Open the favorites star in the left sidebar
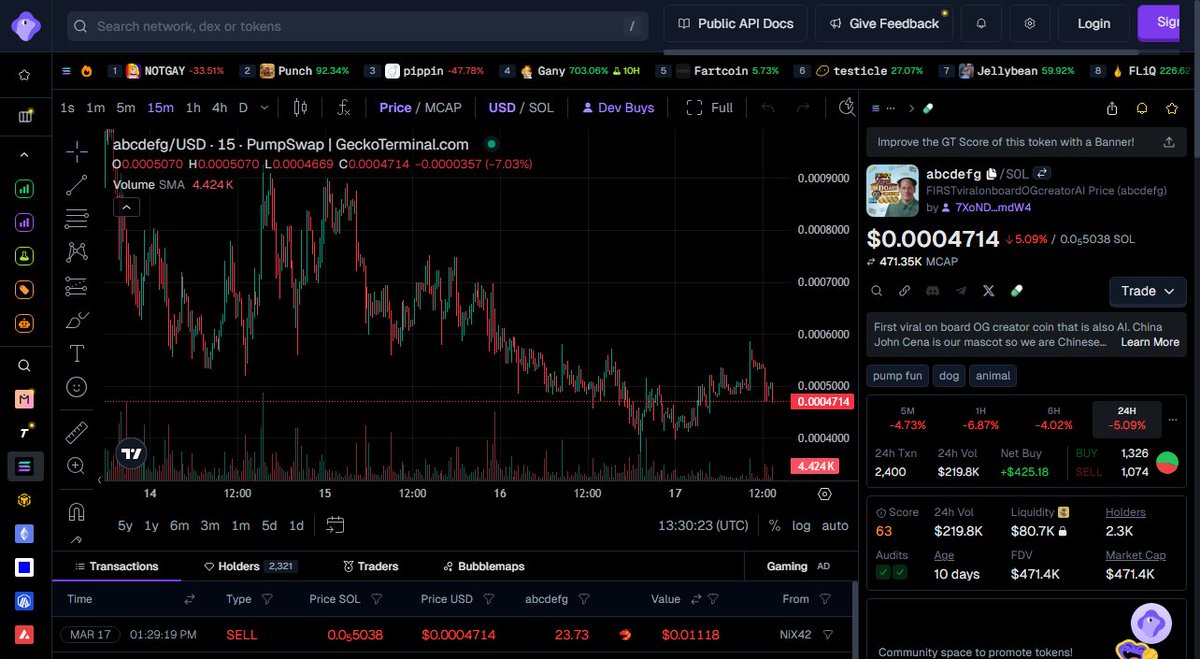 [x=24, y=74]
